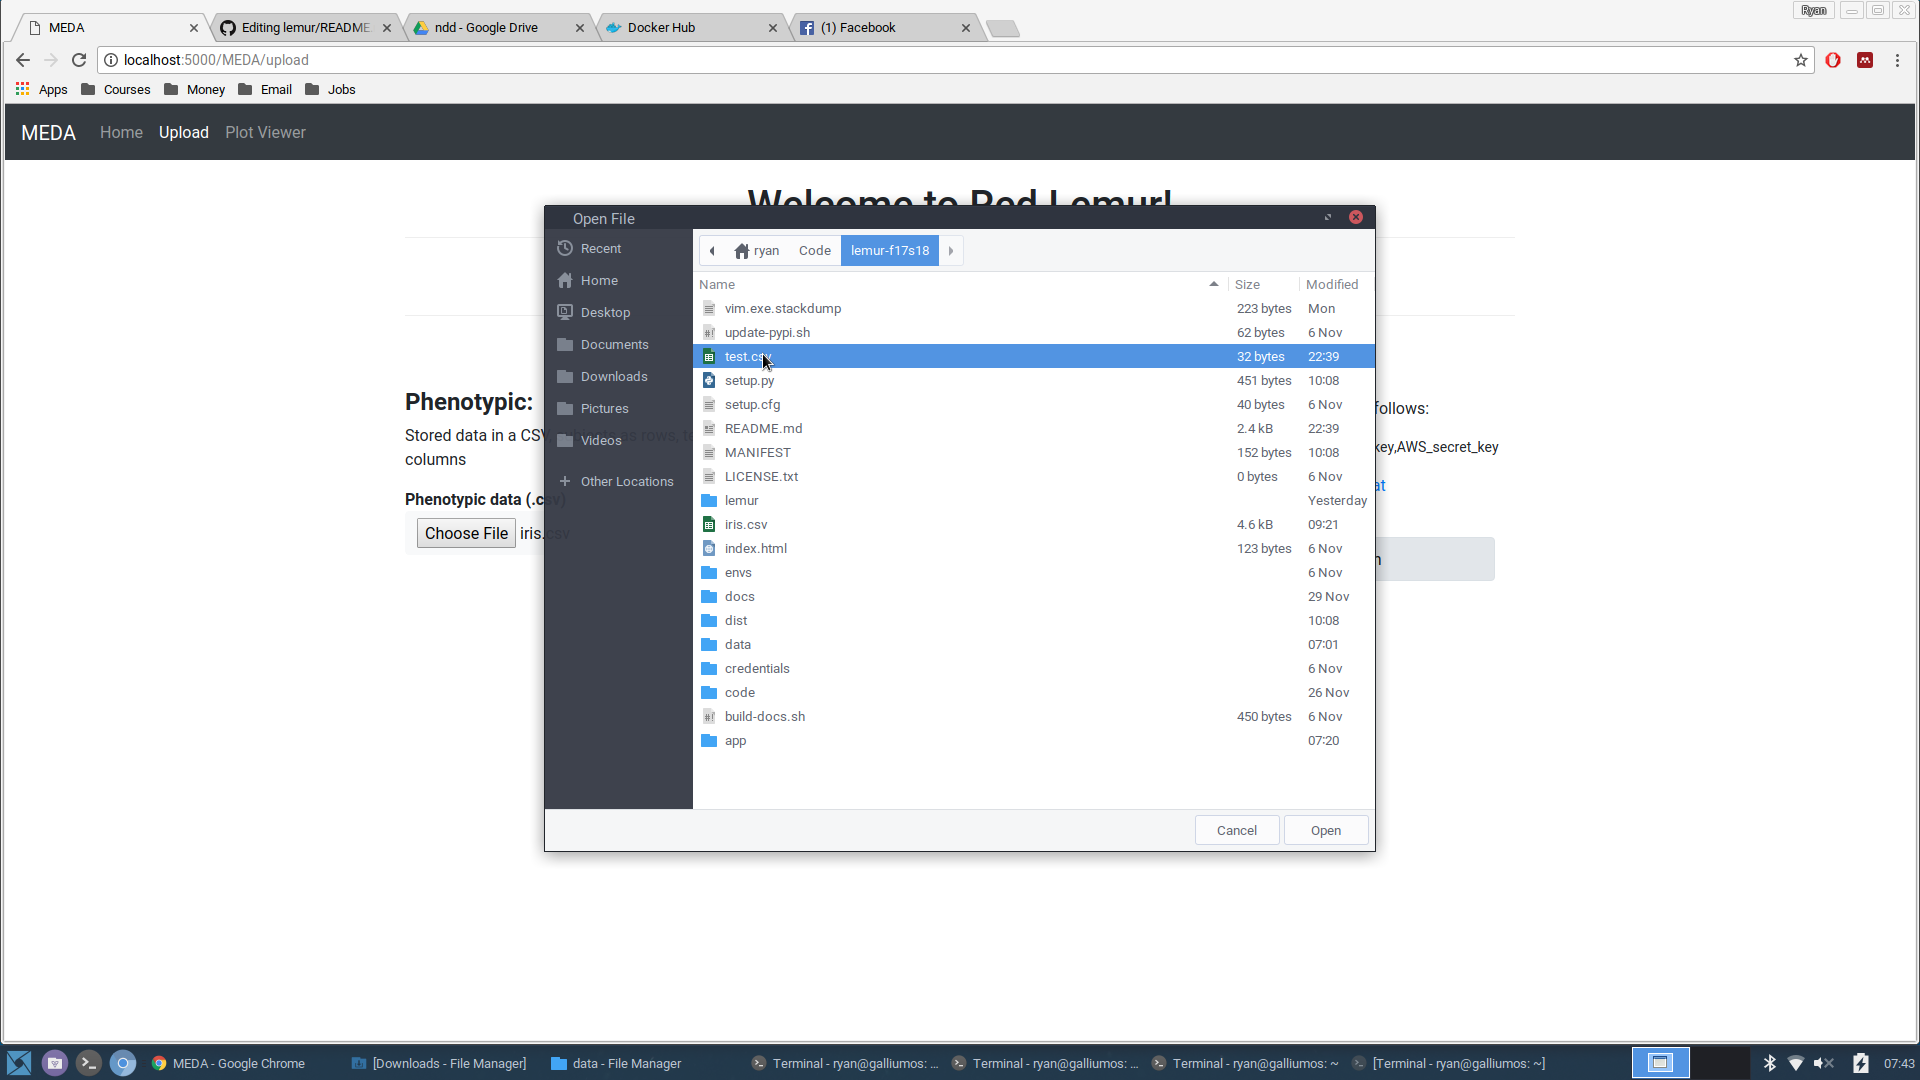This screenshot has width=1920, height=1080.
Task: Reload the page with refresh icon
Action: click(79, 60)
